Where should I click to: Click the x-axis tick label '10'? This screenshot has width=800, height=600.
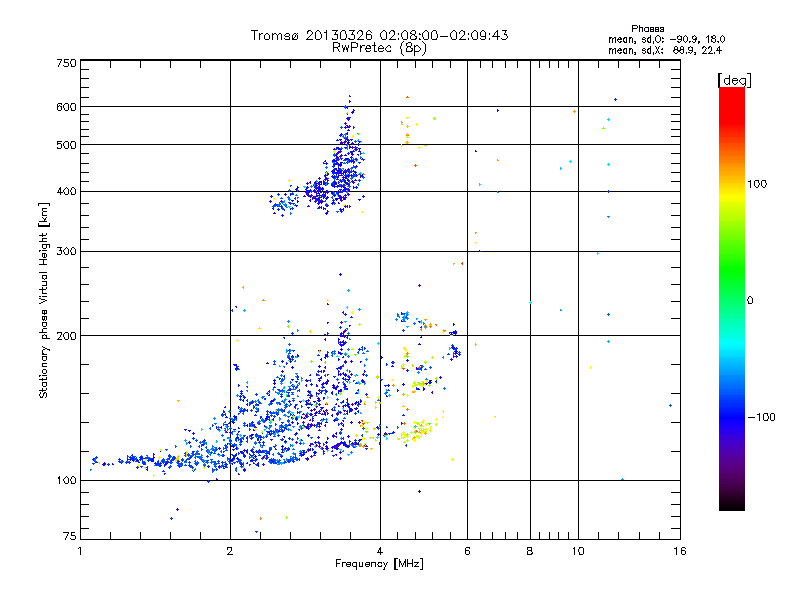[x=578, y=551]
